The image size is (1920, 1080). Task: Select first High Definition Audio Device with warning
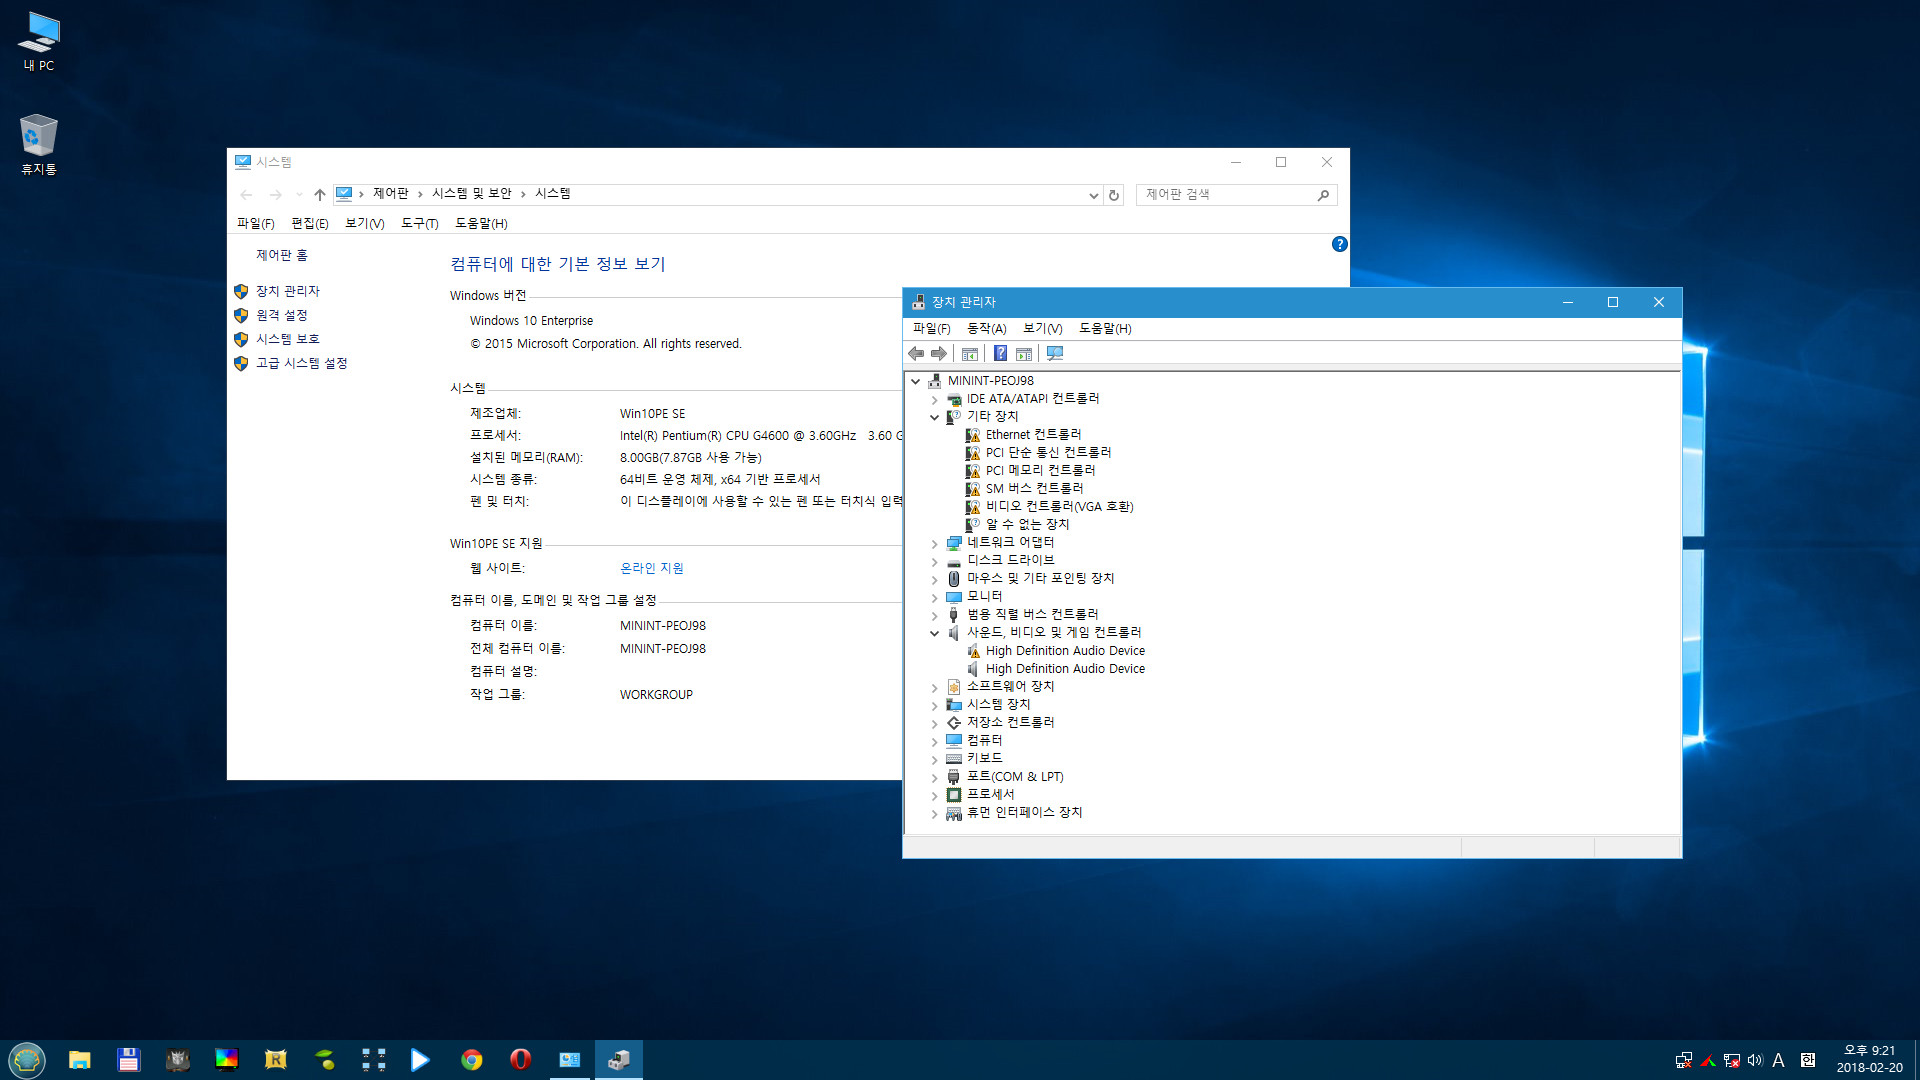(1065, 651)
